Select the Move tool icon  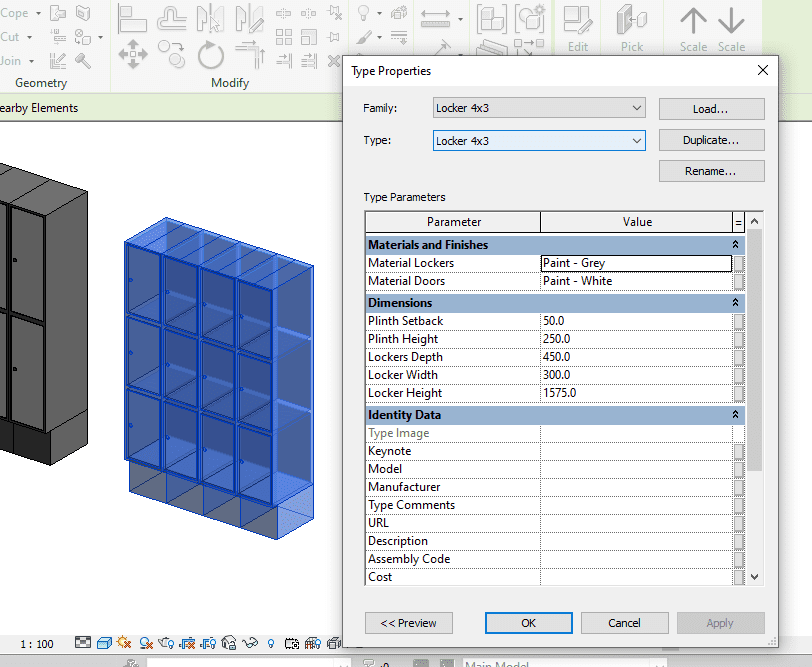[134, 53]
